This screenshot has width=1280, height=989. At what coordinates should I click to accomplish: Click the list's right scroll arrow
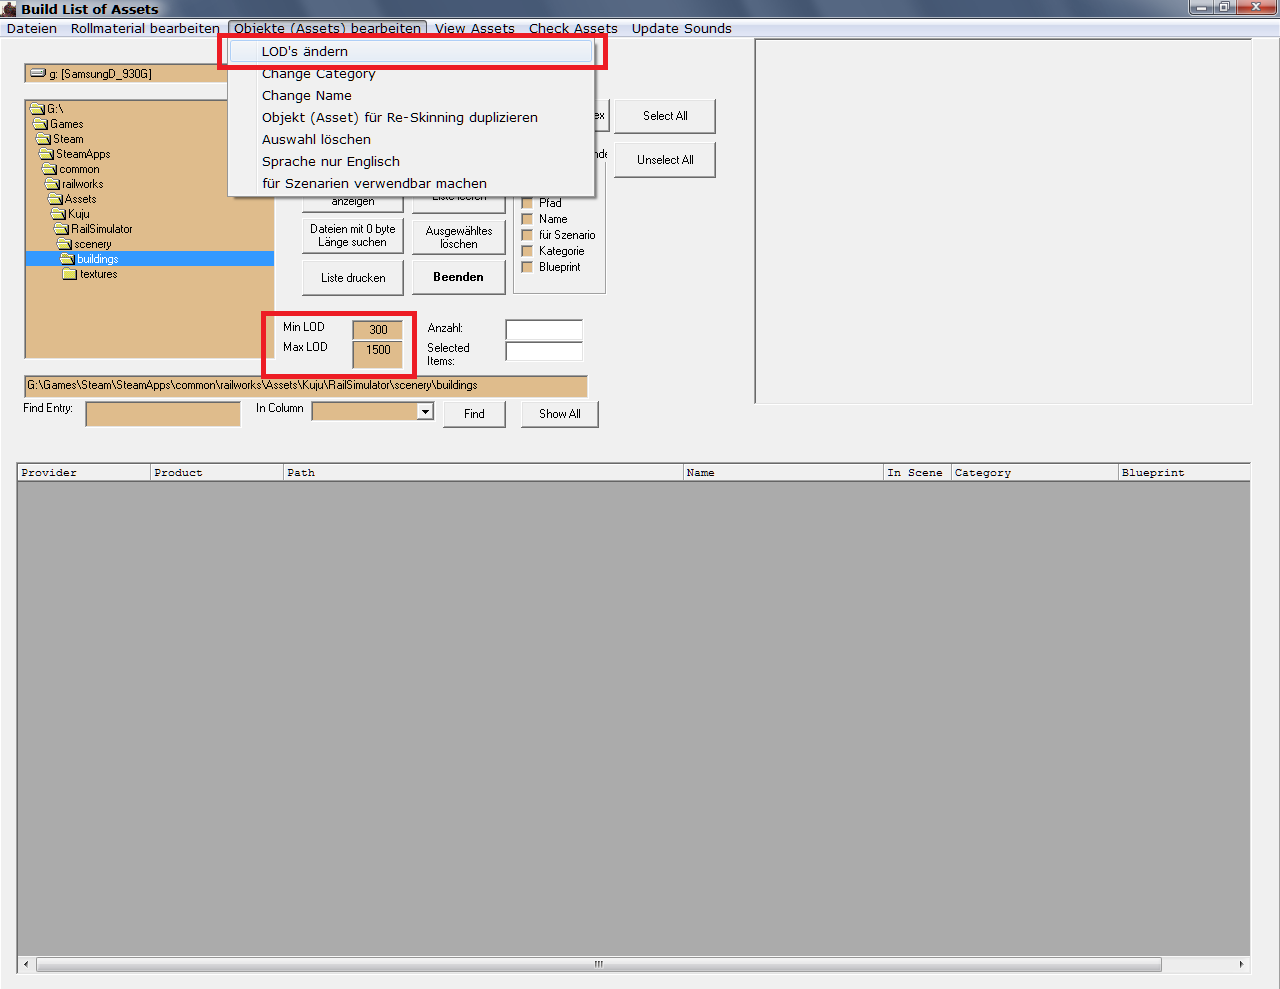(x=1242, y=965)
